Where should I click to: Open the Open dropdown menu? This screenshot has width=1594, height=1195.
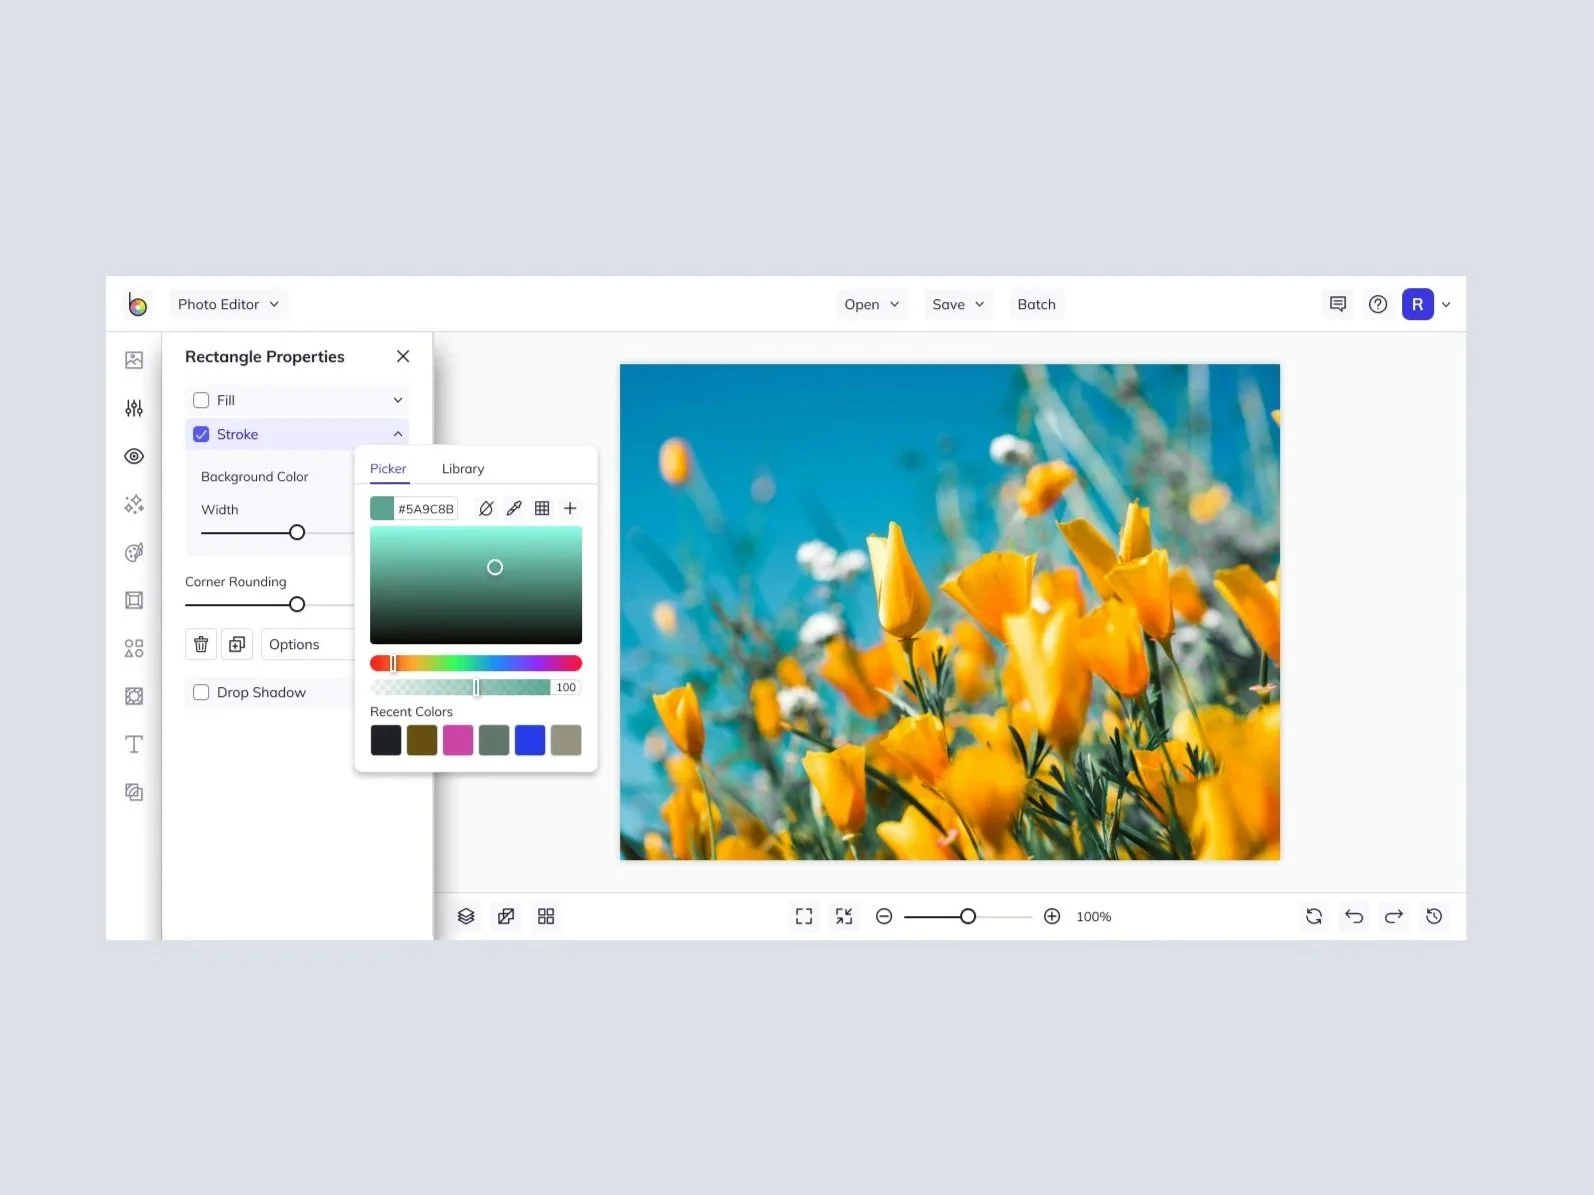tap(871, 304)
